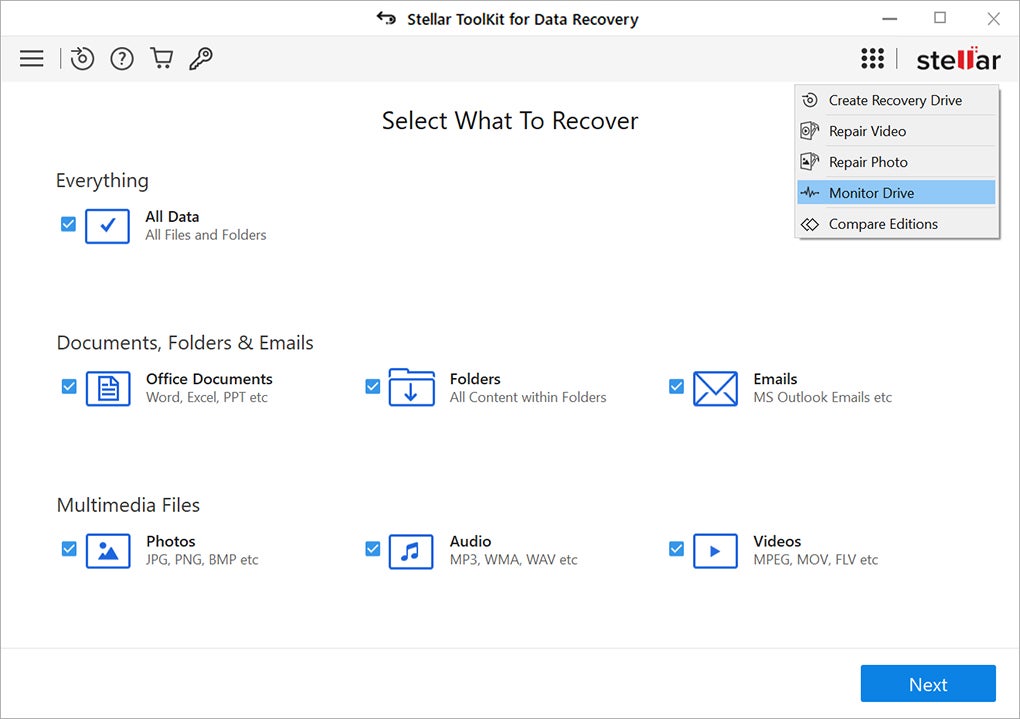The width and height of the screenshot is (1020, 719).
Task: Click the shopping cart to buy online
Action: pyautogui.click(x=161, y=58)
